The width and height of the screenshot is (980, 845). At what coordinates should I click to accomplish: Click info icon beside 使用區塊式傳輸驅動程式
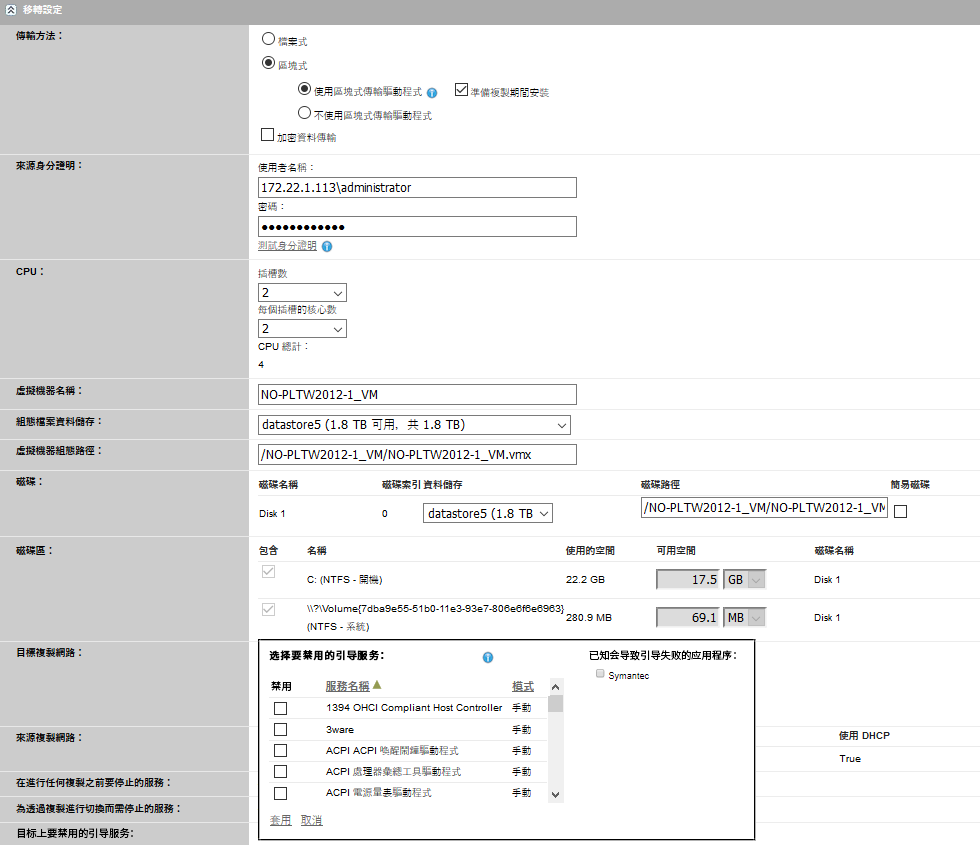(x=432, y=92)
